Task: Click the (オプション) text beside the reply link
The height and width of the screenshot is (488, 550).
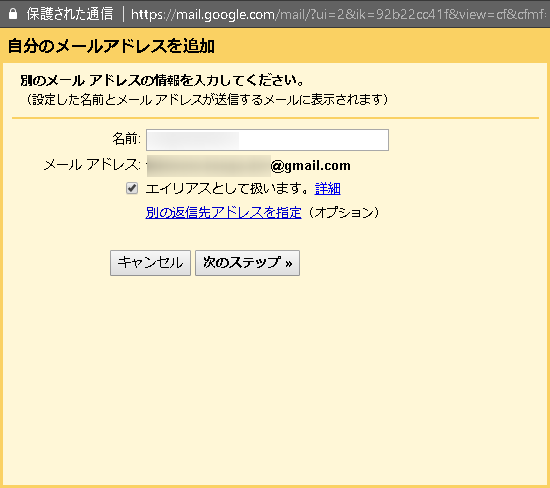Action: pos(343,213)
